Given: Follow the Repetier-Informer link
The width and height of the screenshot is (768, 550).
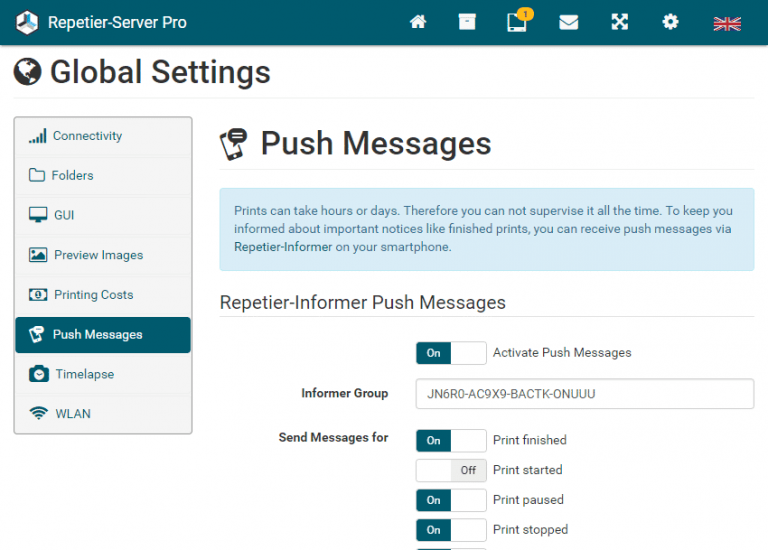Looking at the screenshot, I should 283,247.
